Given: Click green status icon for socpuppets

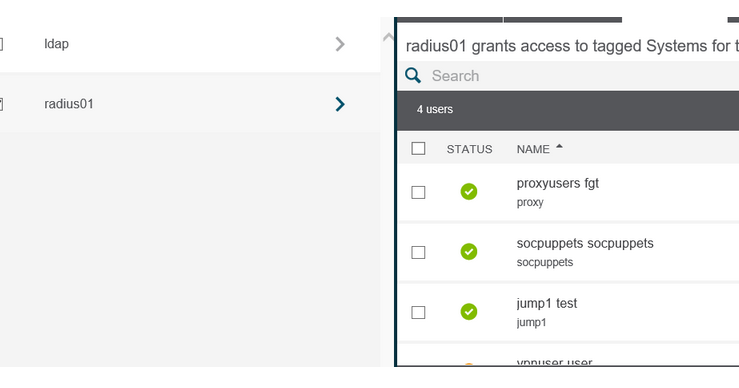Looking at the screenshot, I should (468, 252).
